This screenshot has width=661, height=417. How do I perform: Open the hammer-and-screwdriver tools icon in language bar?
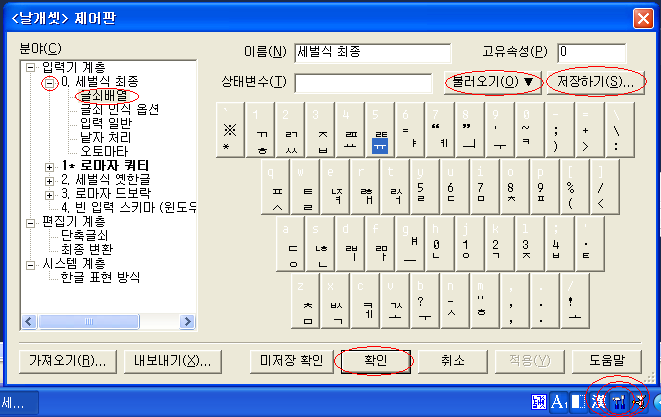pyautogui.click(x=619, y=402)
